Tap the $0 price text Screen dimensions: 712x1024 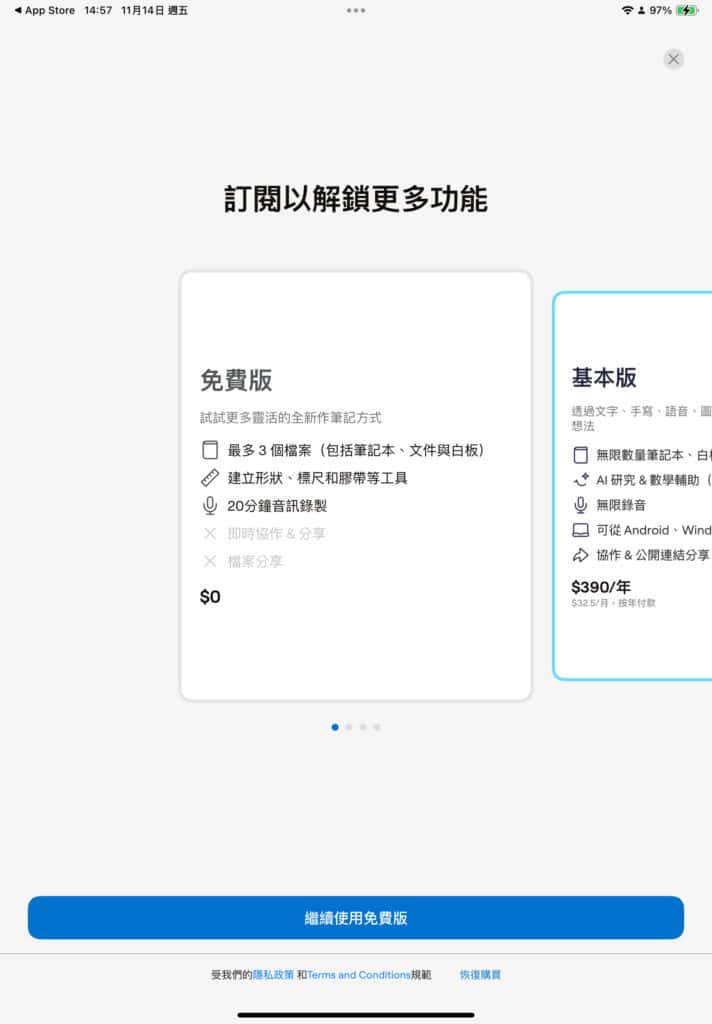(x=210, y=596)
